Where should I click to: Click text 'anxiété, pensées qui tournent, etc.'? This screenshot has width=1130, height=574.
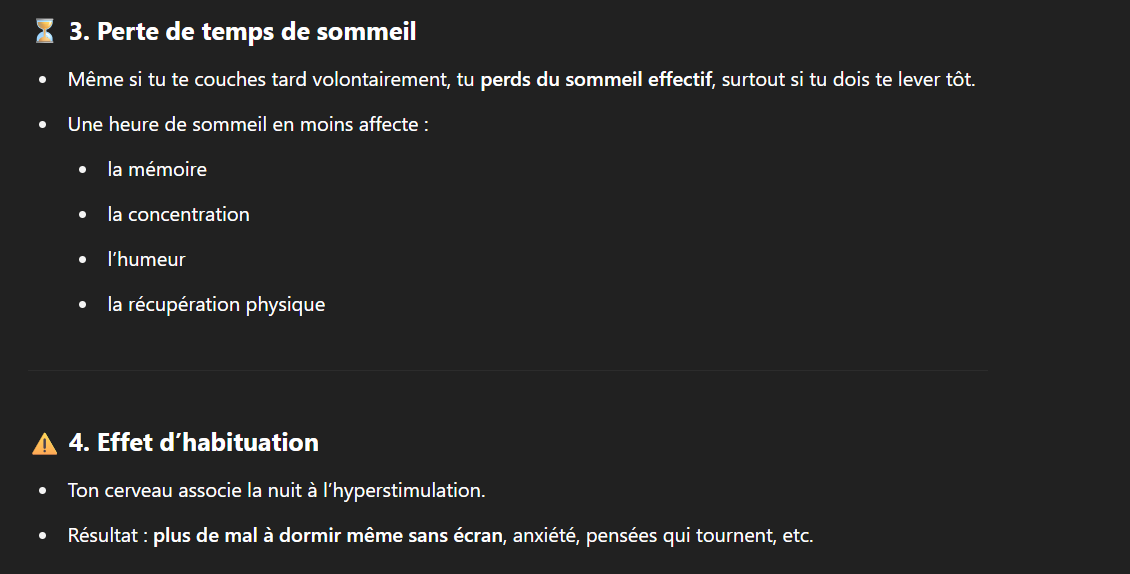pyautogui.click(x=663, y=536)
